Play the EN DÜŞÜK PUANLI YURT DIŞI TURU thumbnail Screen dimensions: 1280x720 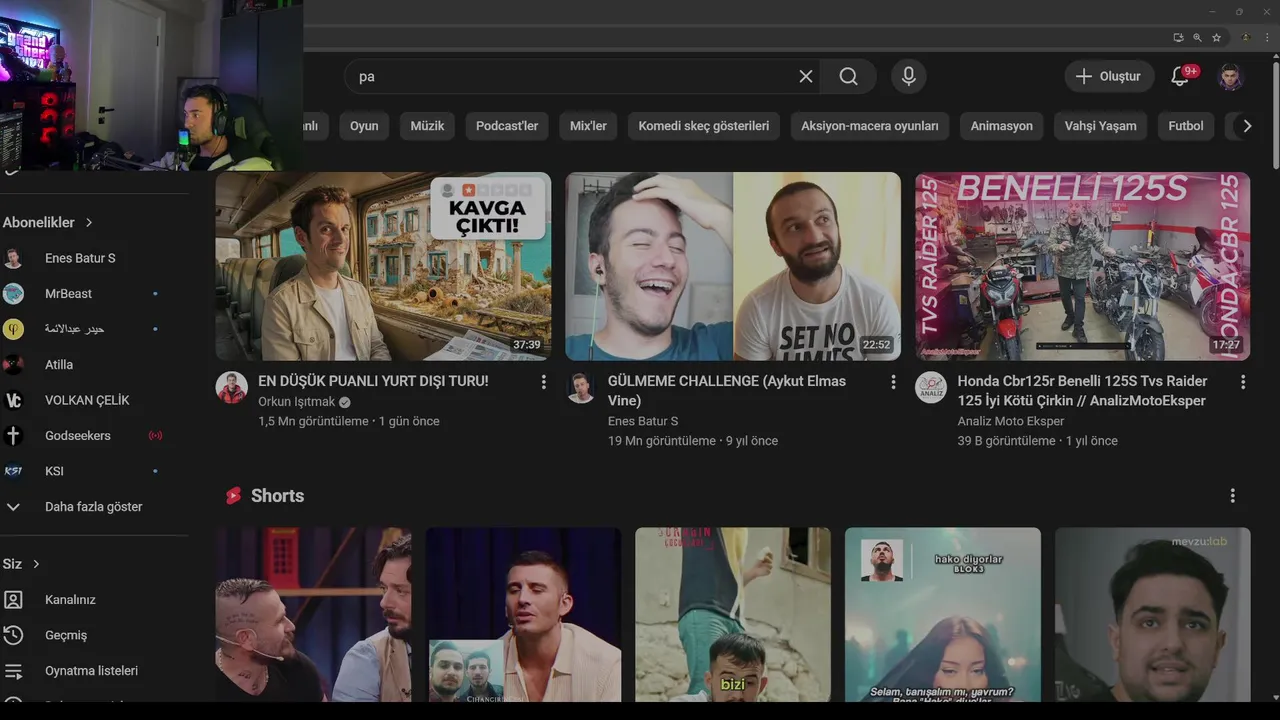383,266
